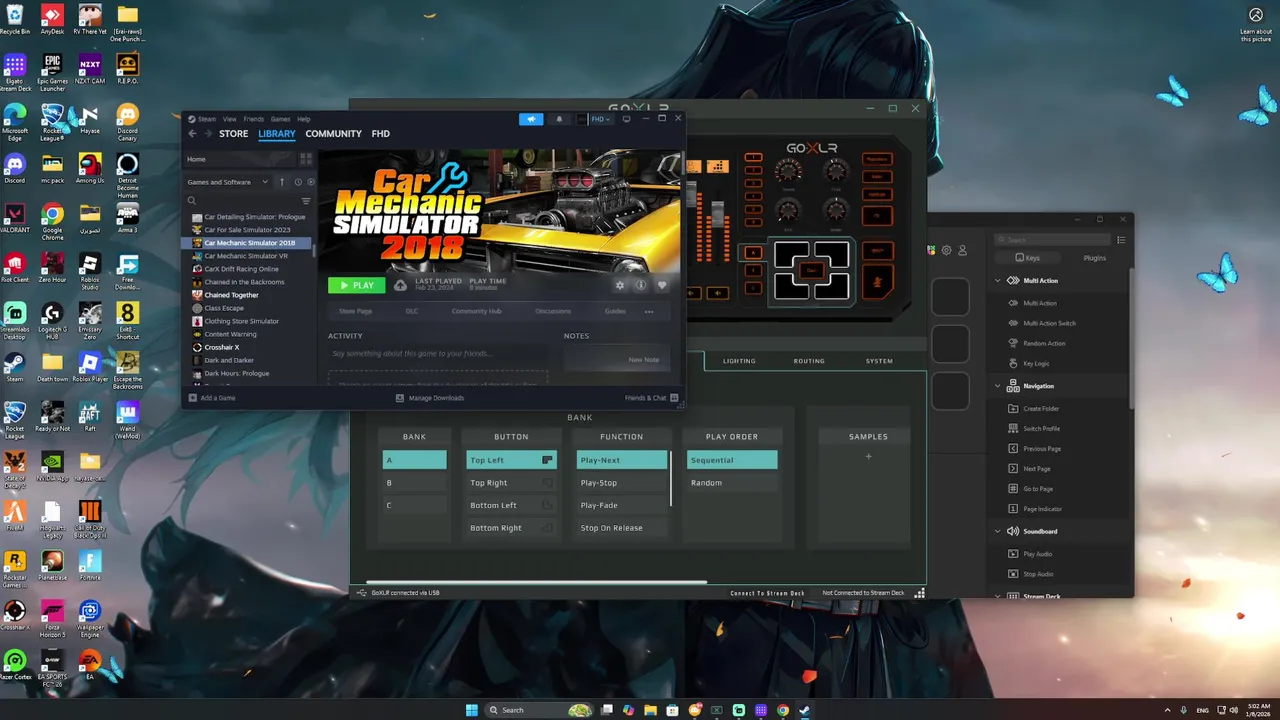Image resolution: width=1280 pixels, height=720 pixels.
Task: Click sort ascending arrow in library sidebar
Action: [282, 182]
